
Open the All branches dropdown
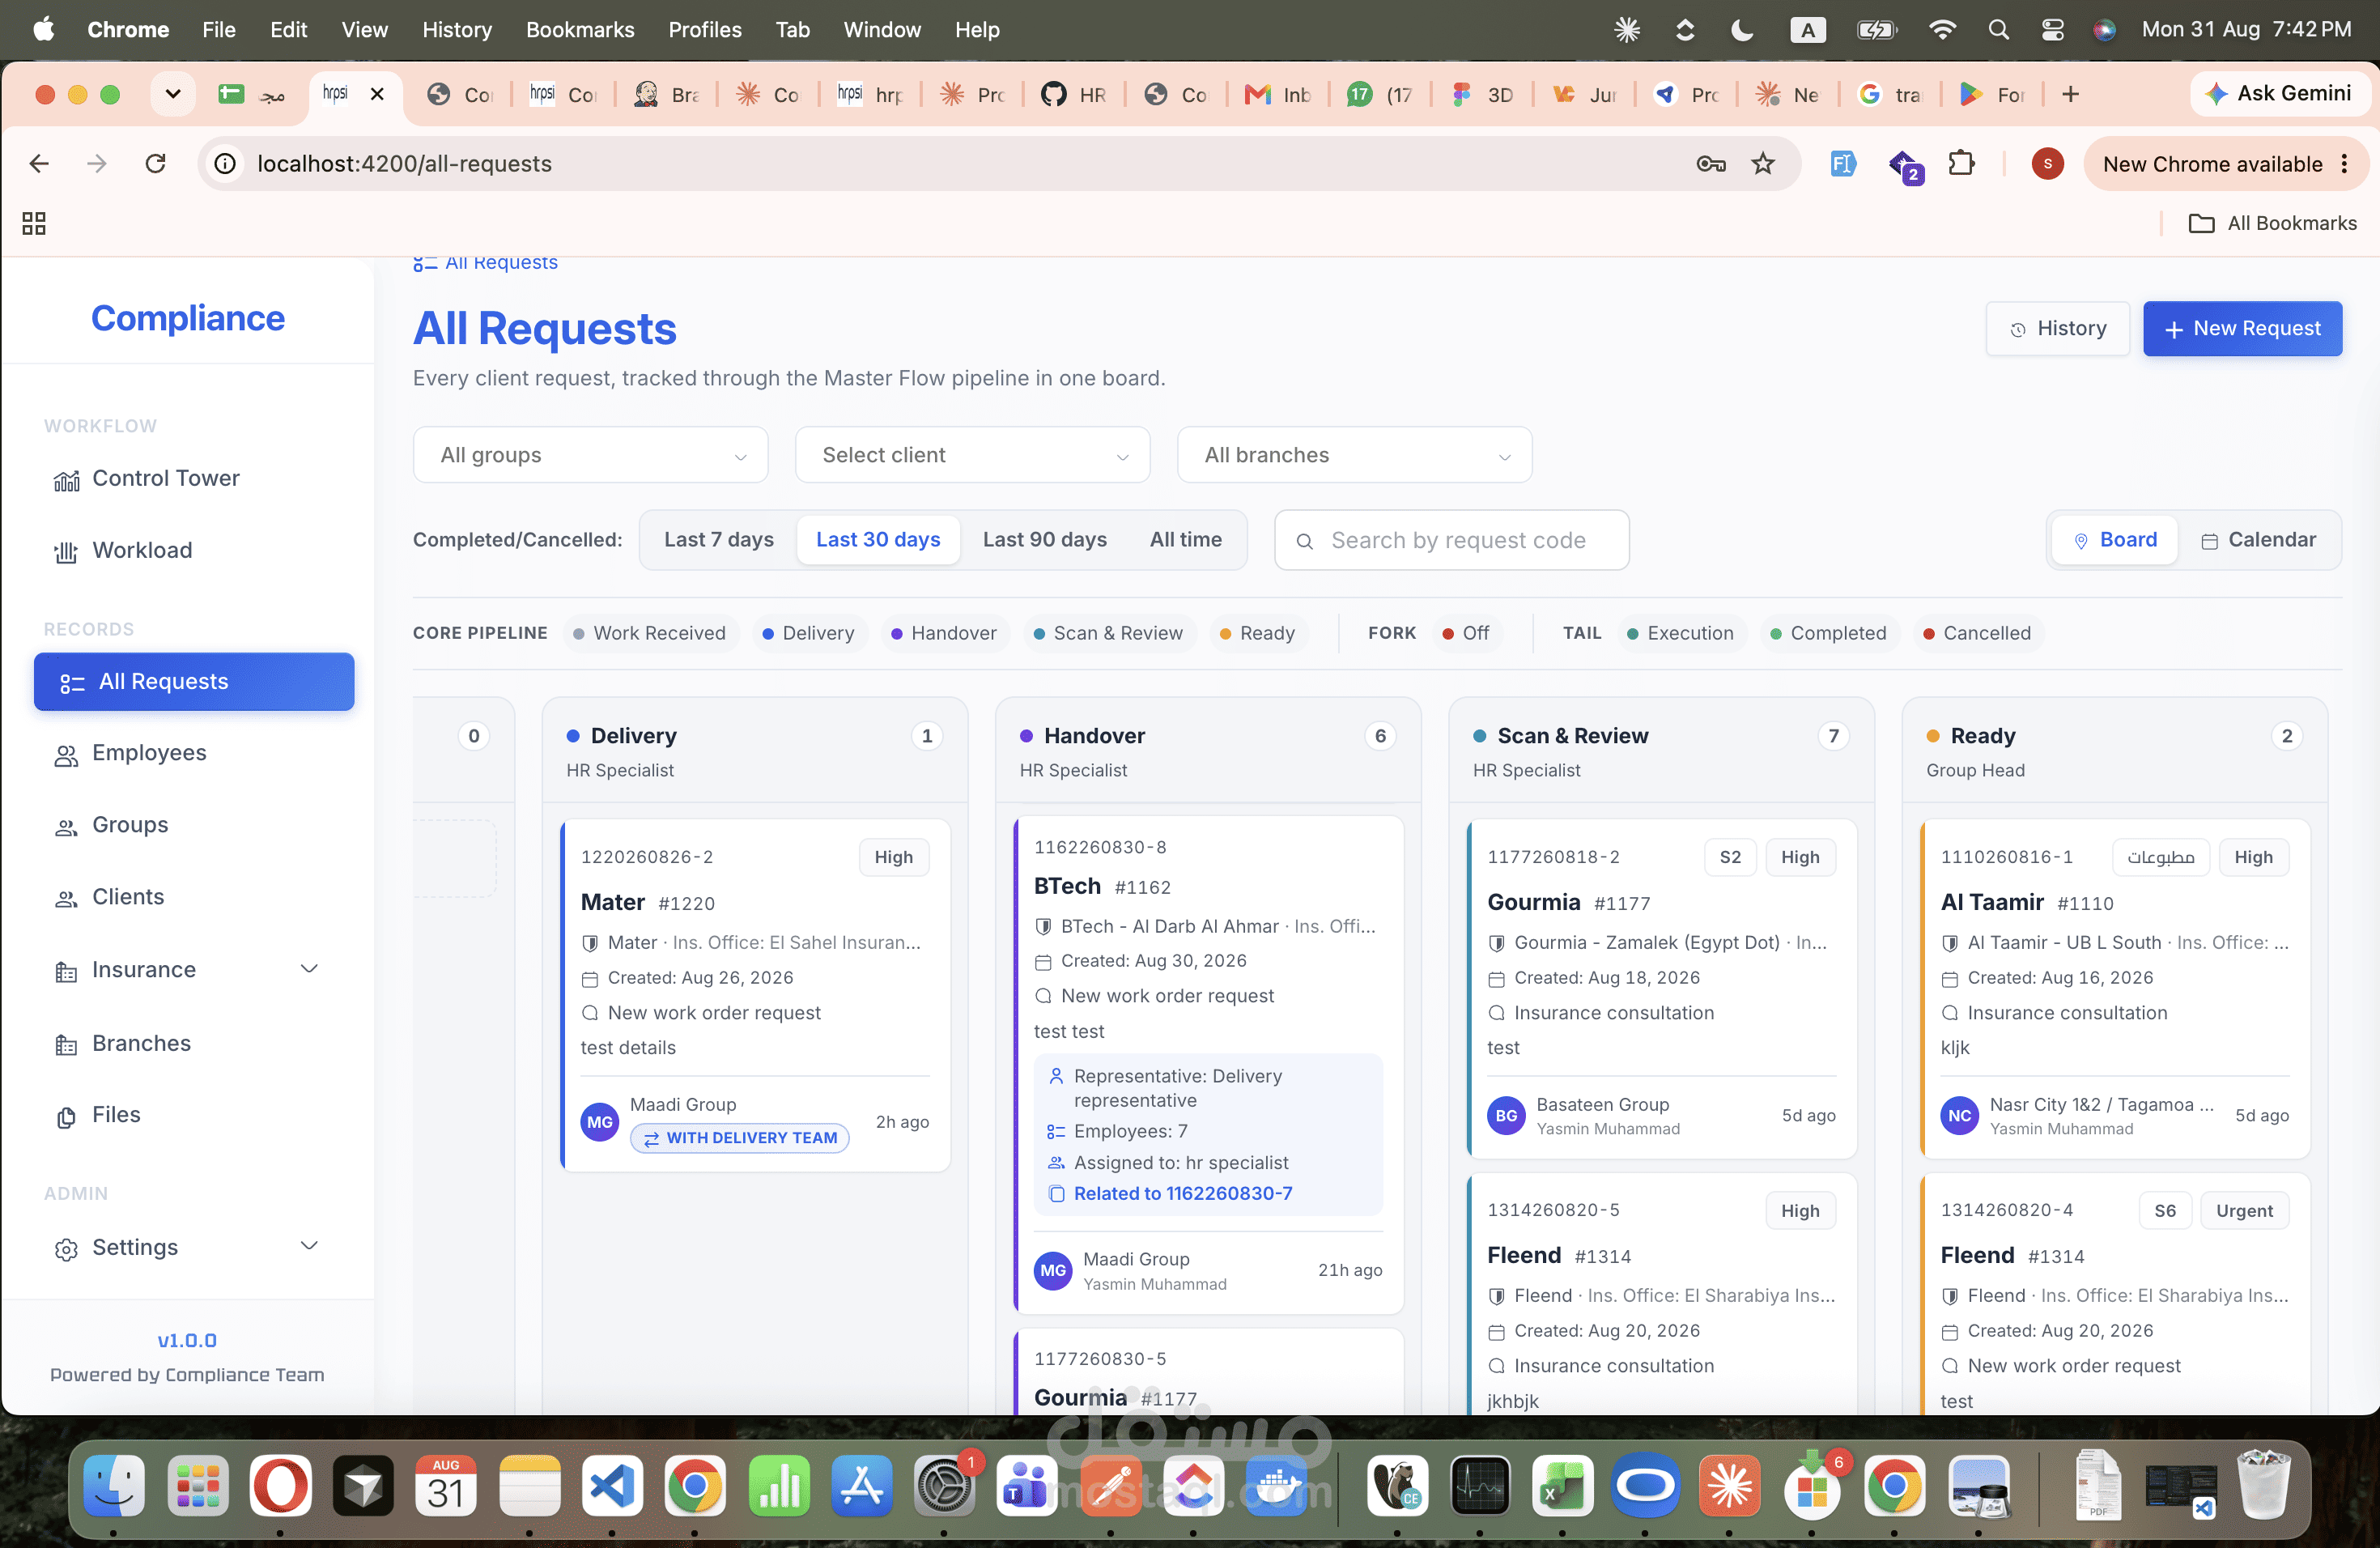pos(1354,455)
